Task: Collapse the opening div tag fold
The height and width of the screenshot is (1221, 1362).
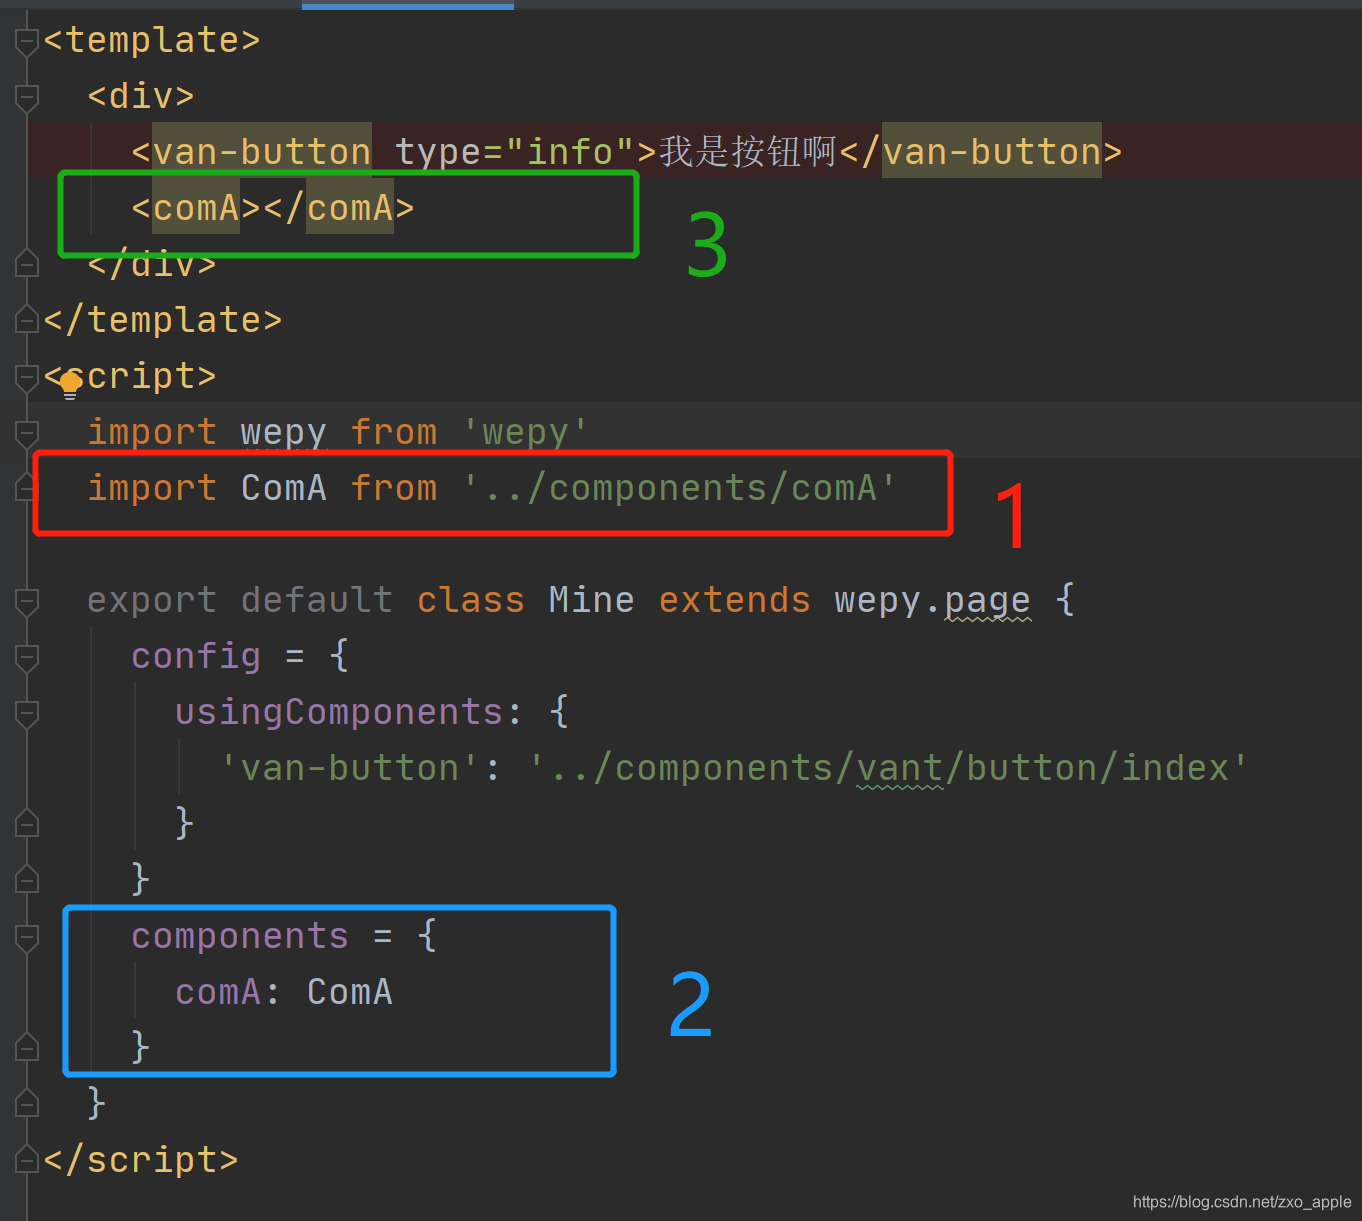Action: coord(27,97)
